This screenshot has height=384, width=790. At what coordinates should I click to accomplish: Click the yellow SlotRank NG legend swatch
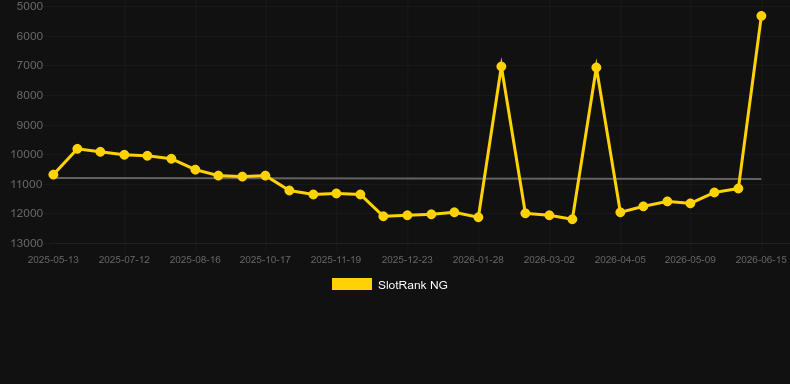pyautogui.click(x=352, y=284)
